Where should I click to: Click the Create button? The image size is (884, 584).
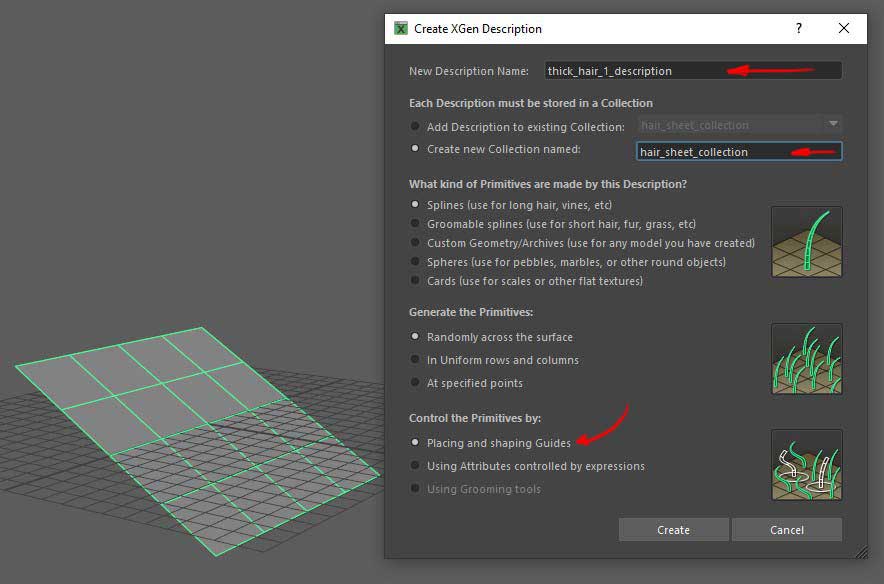(x=673, y=530)
